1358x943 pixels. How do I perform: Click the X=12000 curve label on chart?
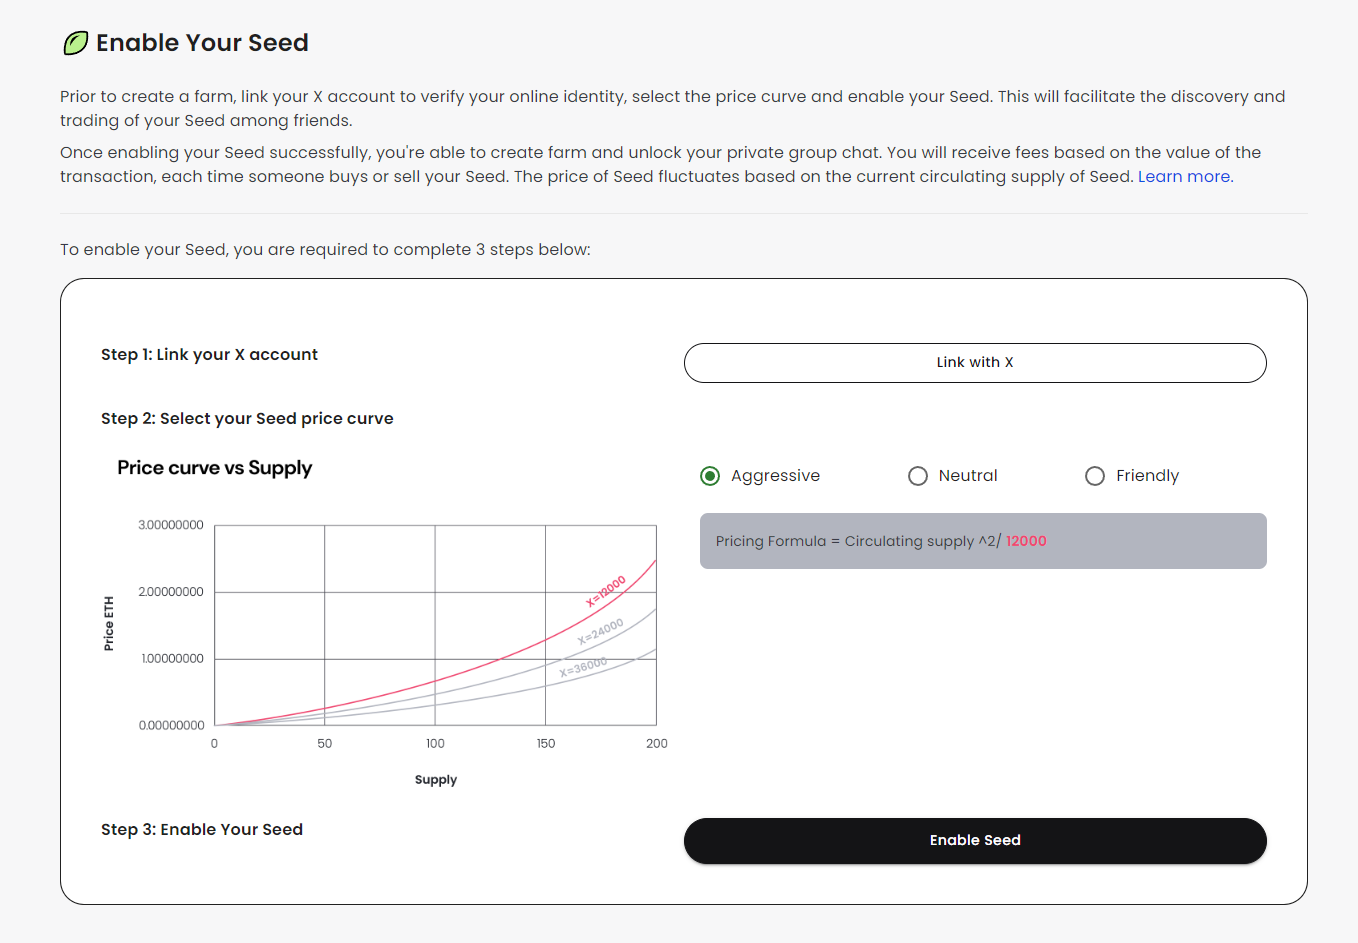click(605, 592)
